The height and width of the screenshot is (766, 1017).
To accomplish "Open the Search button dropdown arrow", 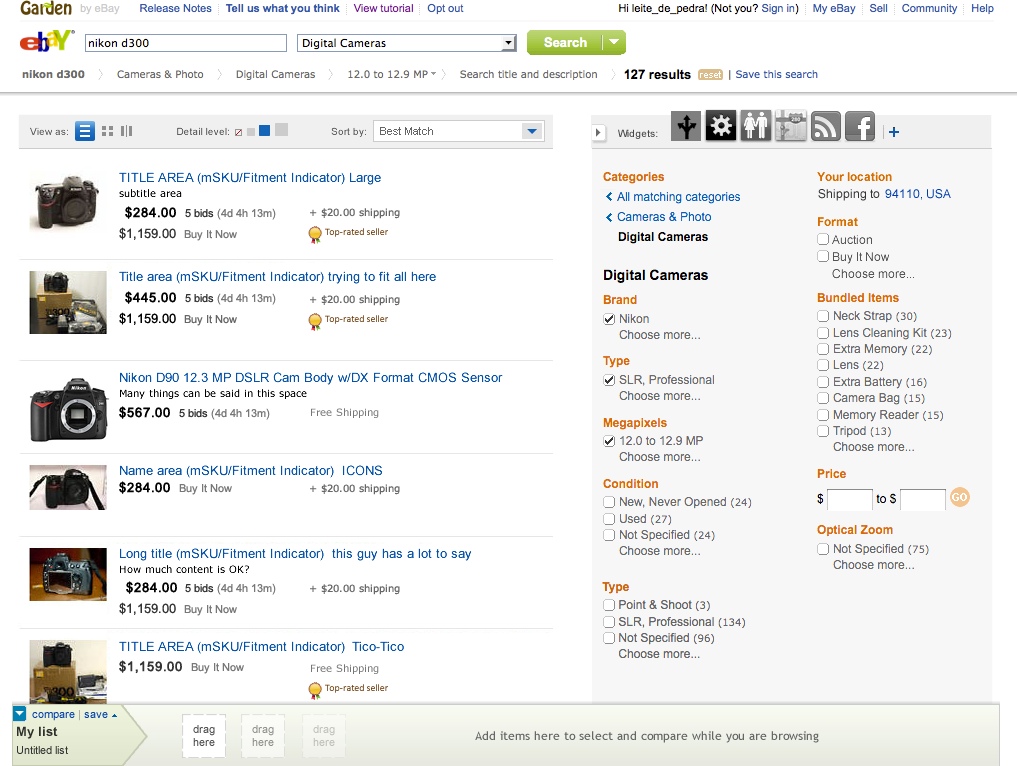I will point(614,42).
